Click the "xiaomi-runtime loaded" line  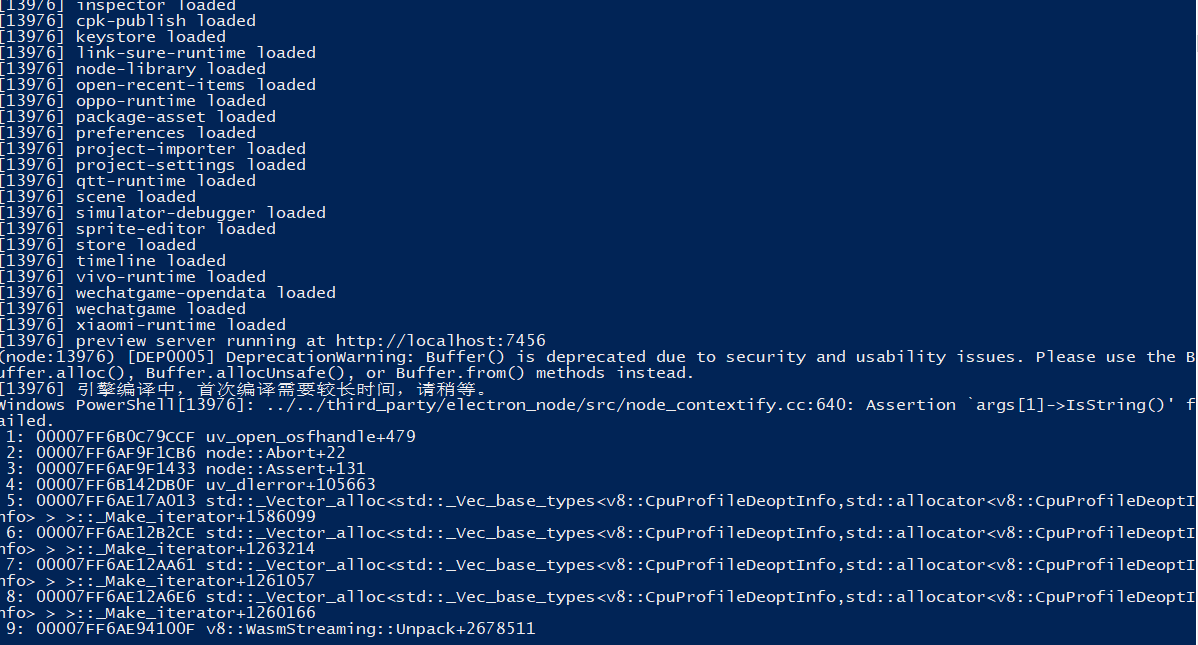(180, 325)
